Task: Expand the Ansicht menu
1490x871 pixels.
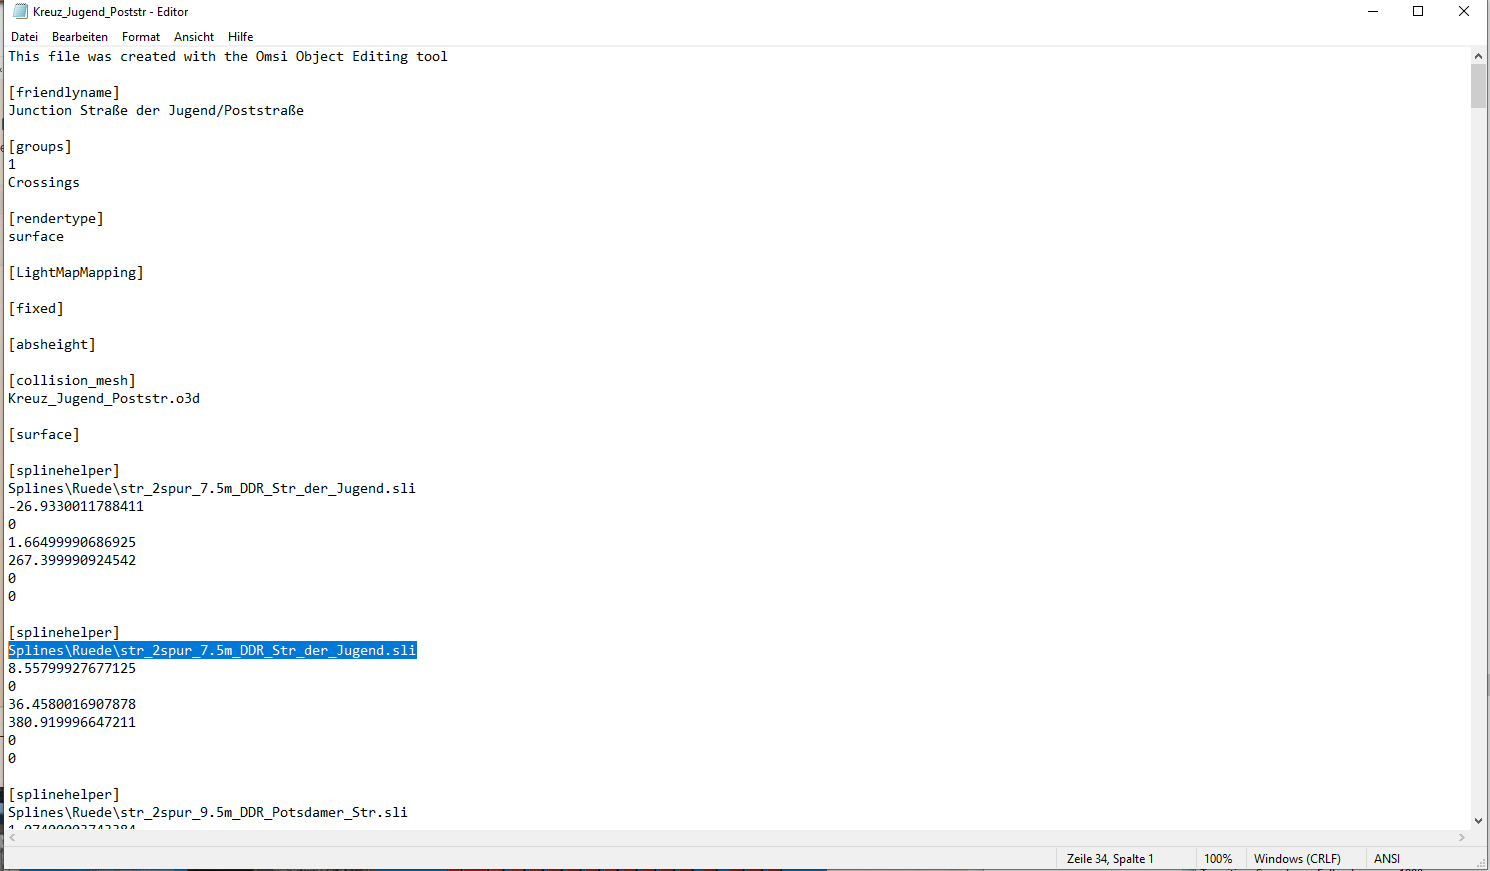Action: tap(194, 37)
